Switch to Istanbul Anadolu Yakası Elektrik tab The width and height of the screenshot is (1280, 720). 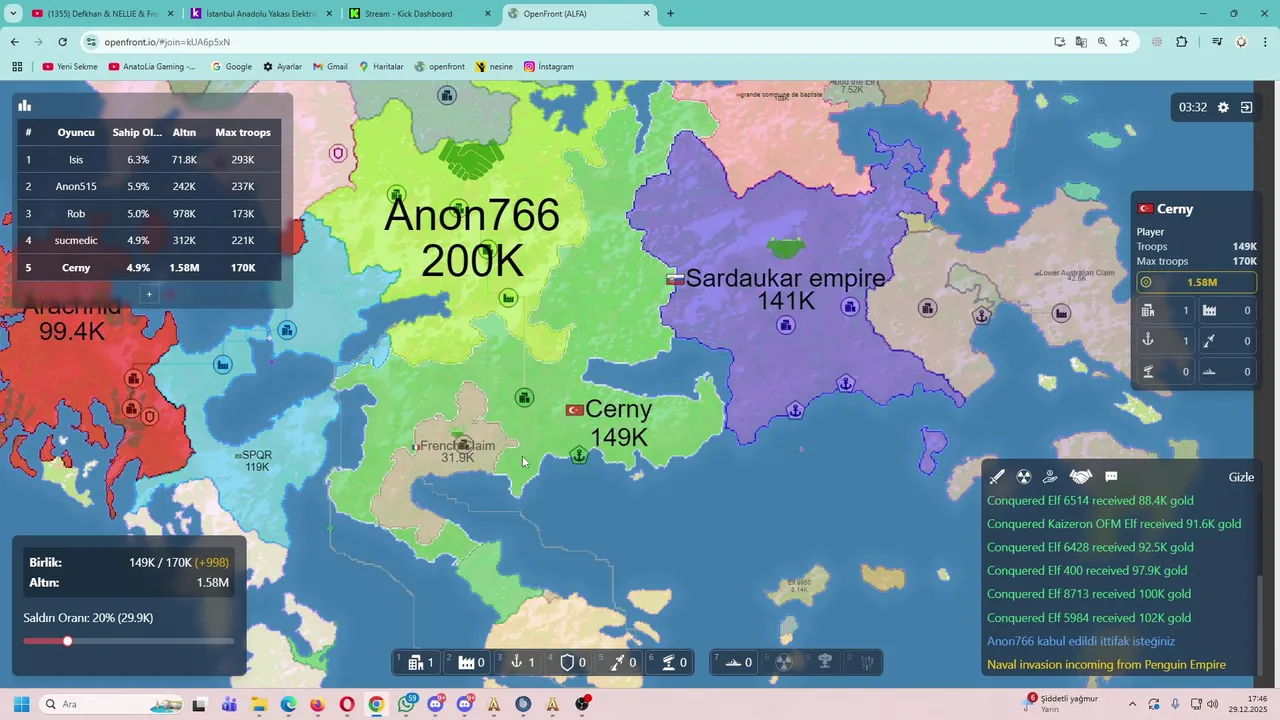pyautogui.click(x=262, y=14)
